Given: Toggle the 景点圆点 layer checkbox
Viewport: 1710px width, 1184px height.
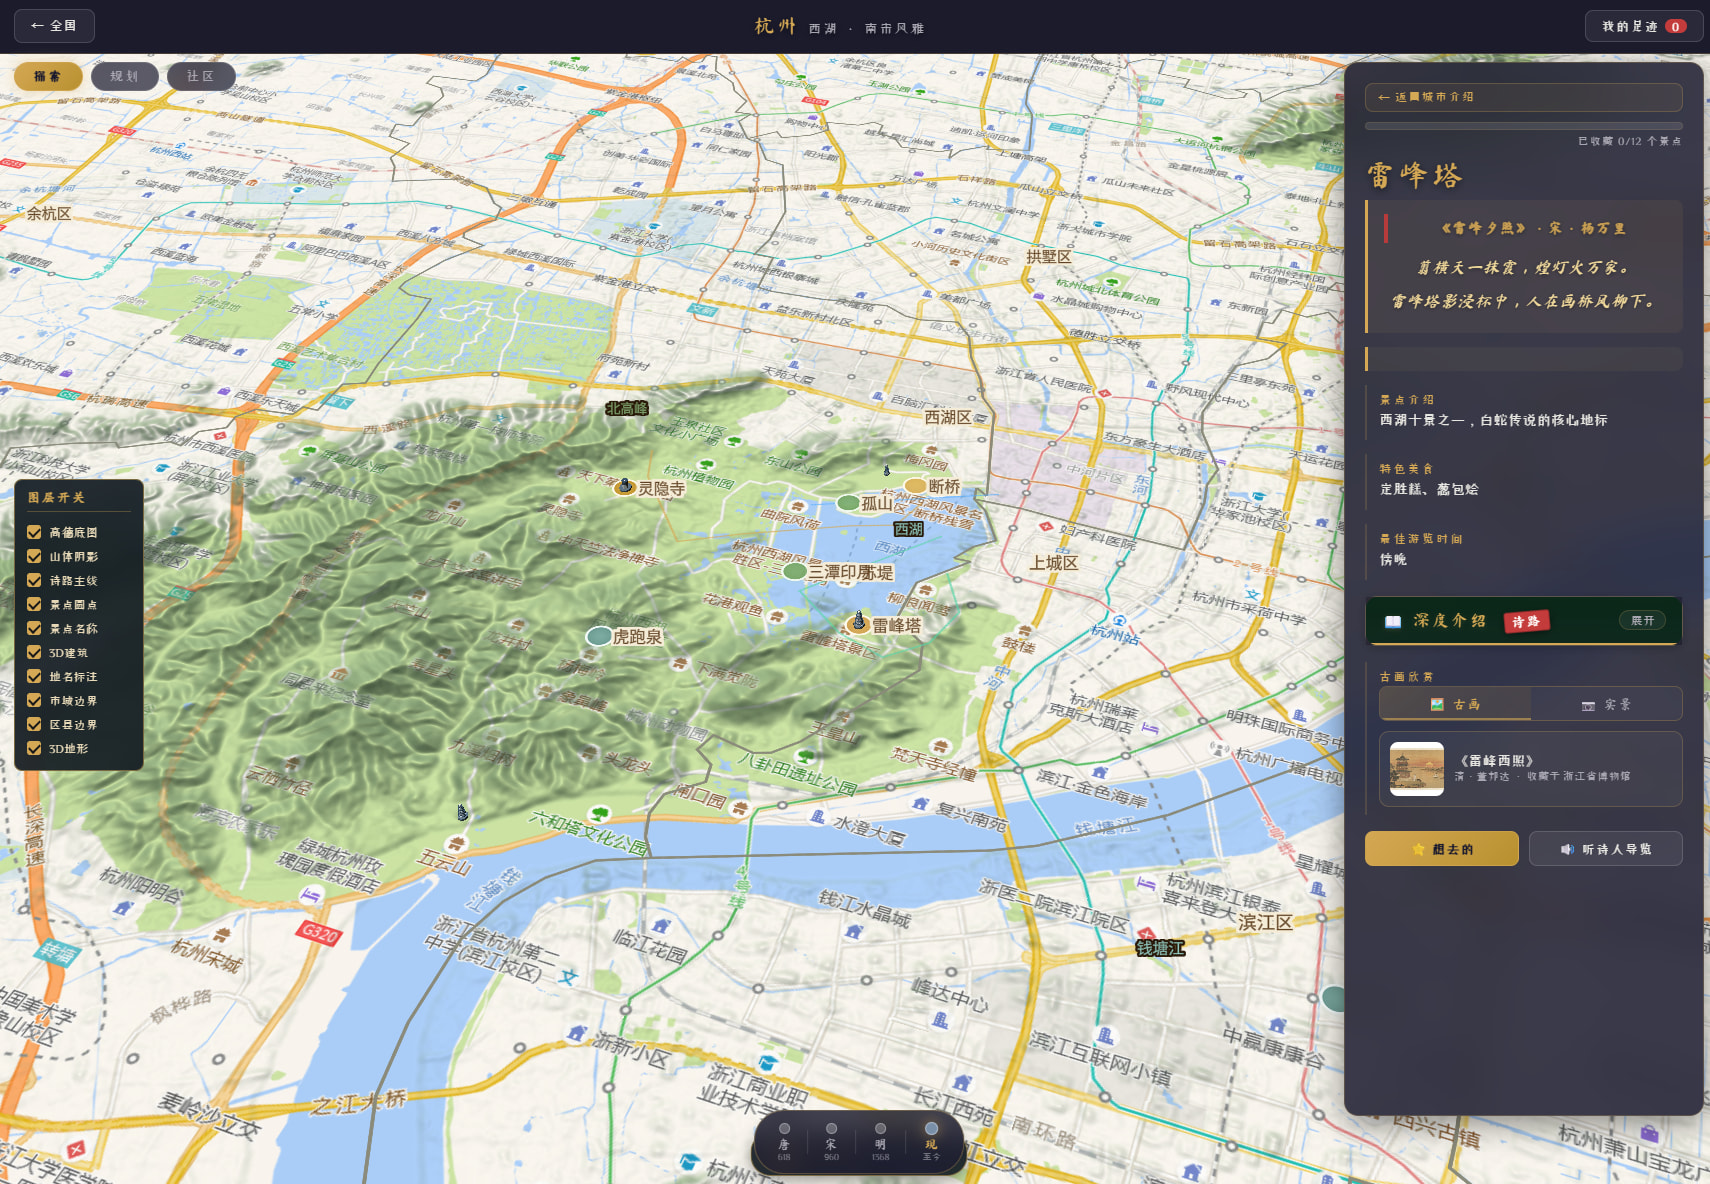Looking at the screenshot, I should coord(34,604).
